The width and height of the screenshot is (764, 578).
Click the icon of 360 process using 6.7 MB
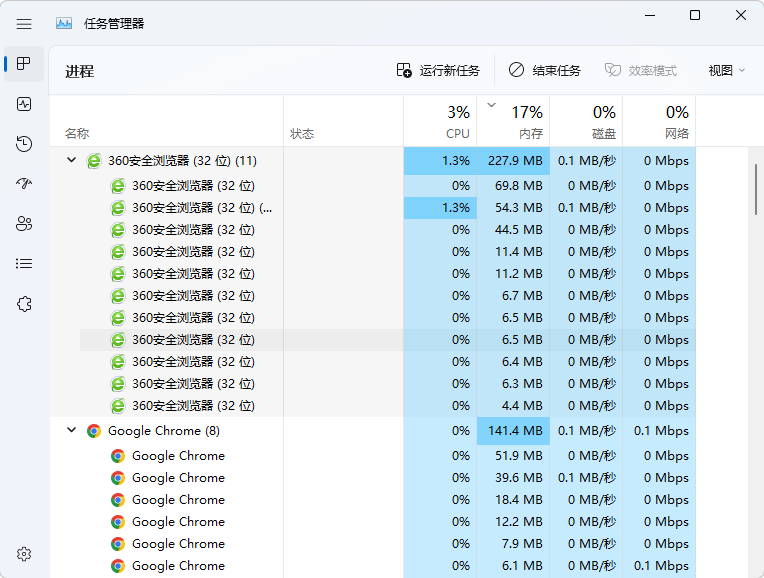tap(117, 295)
